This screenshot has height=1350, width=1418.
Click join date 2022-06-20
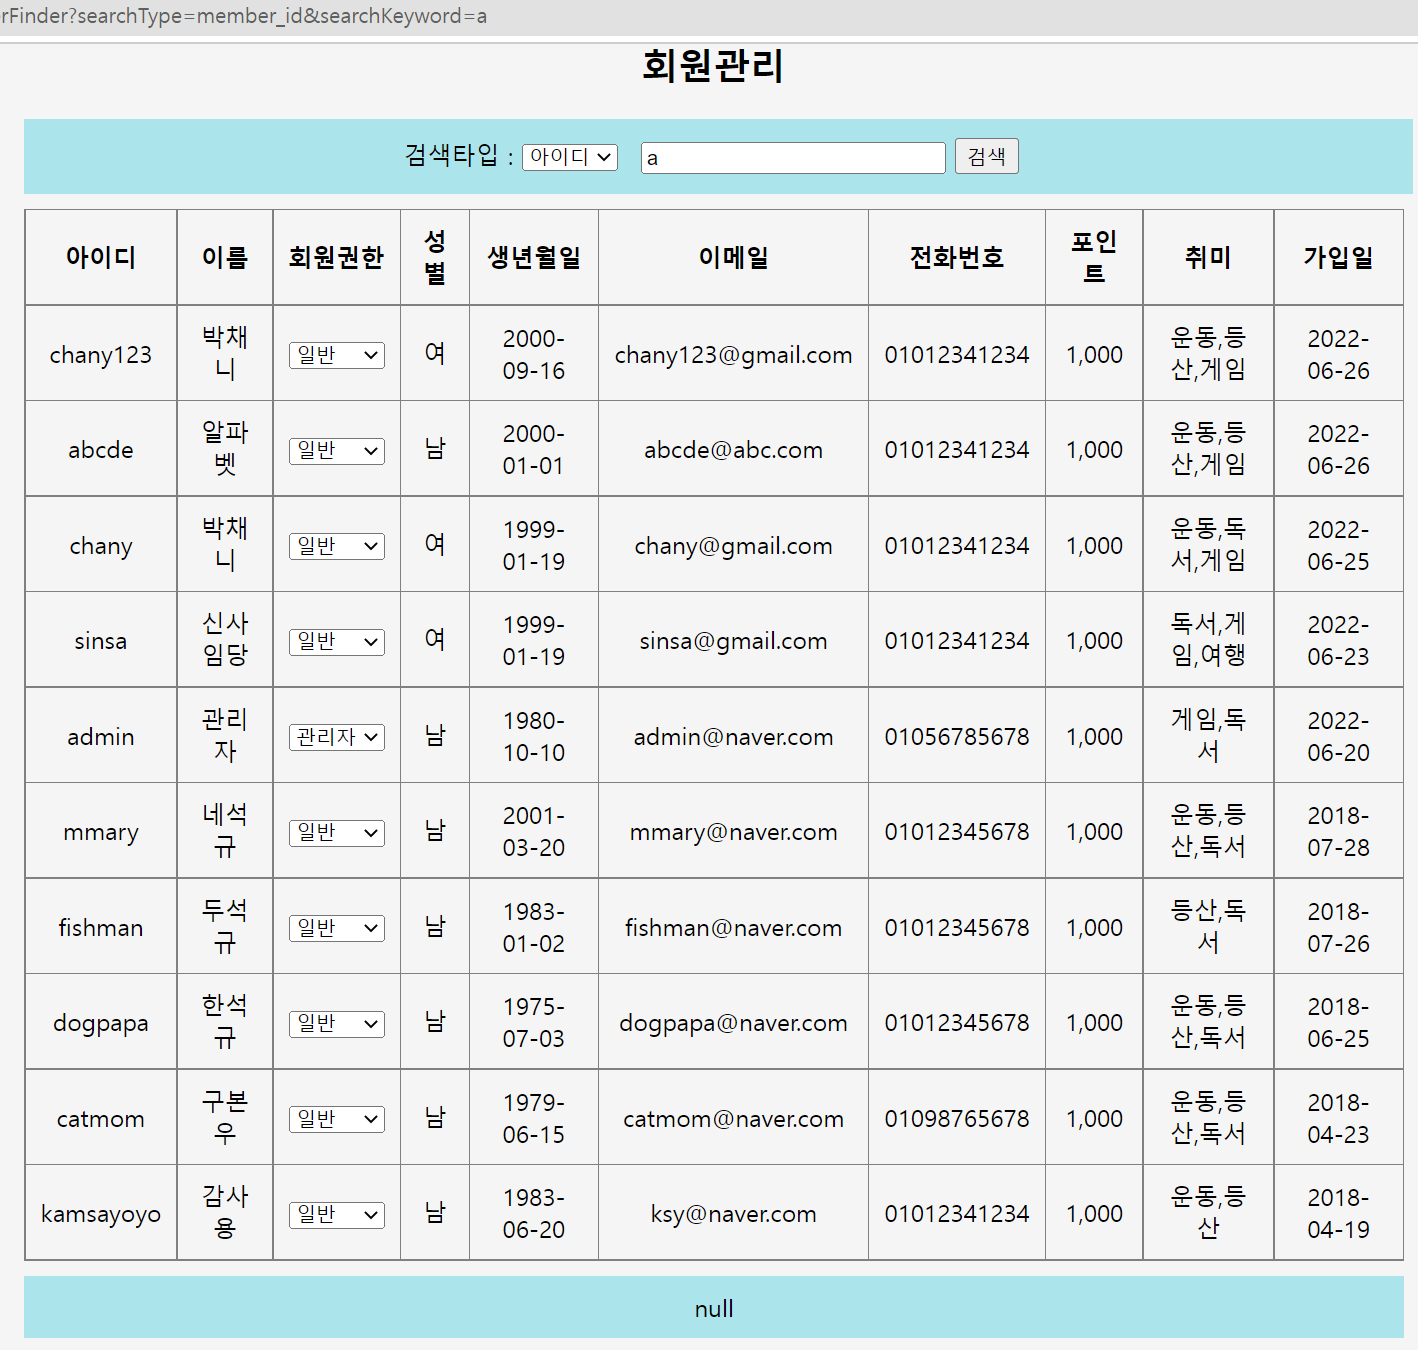point(1339,737)
